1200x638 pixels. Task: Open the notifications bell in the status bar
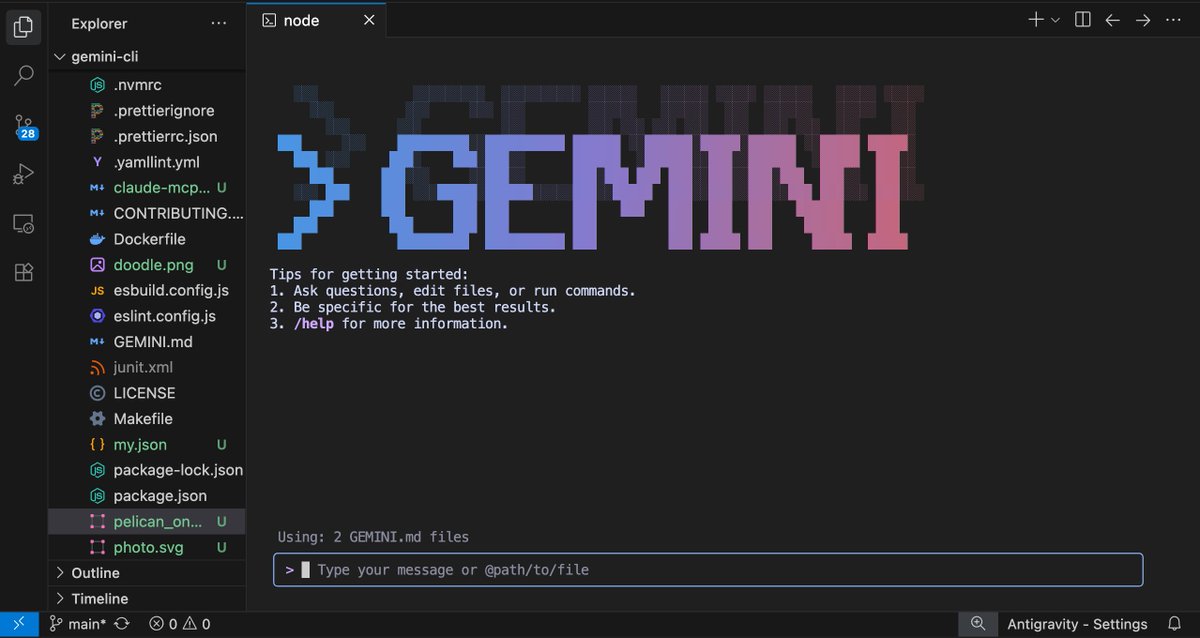coord(1177,623)
